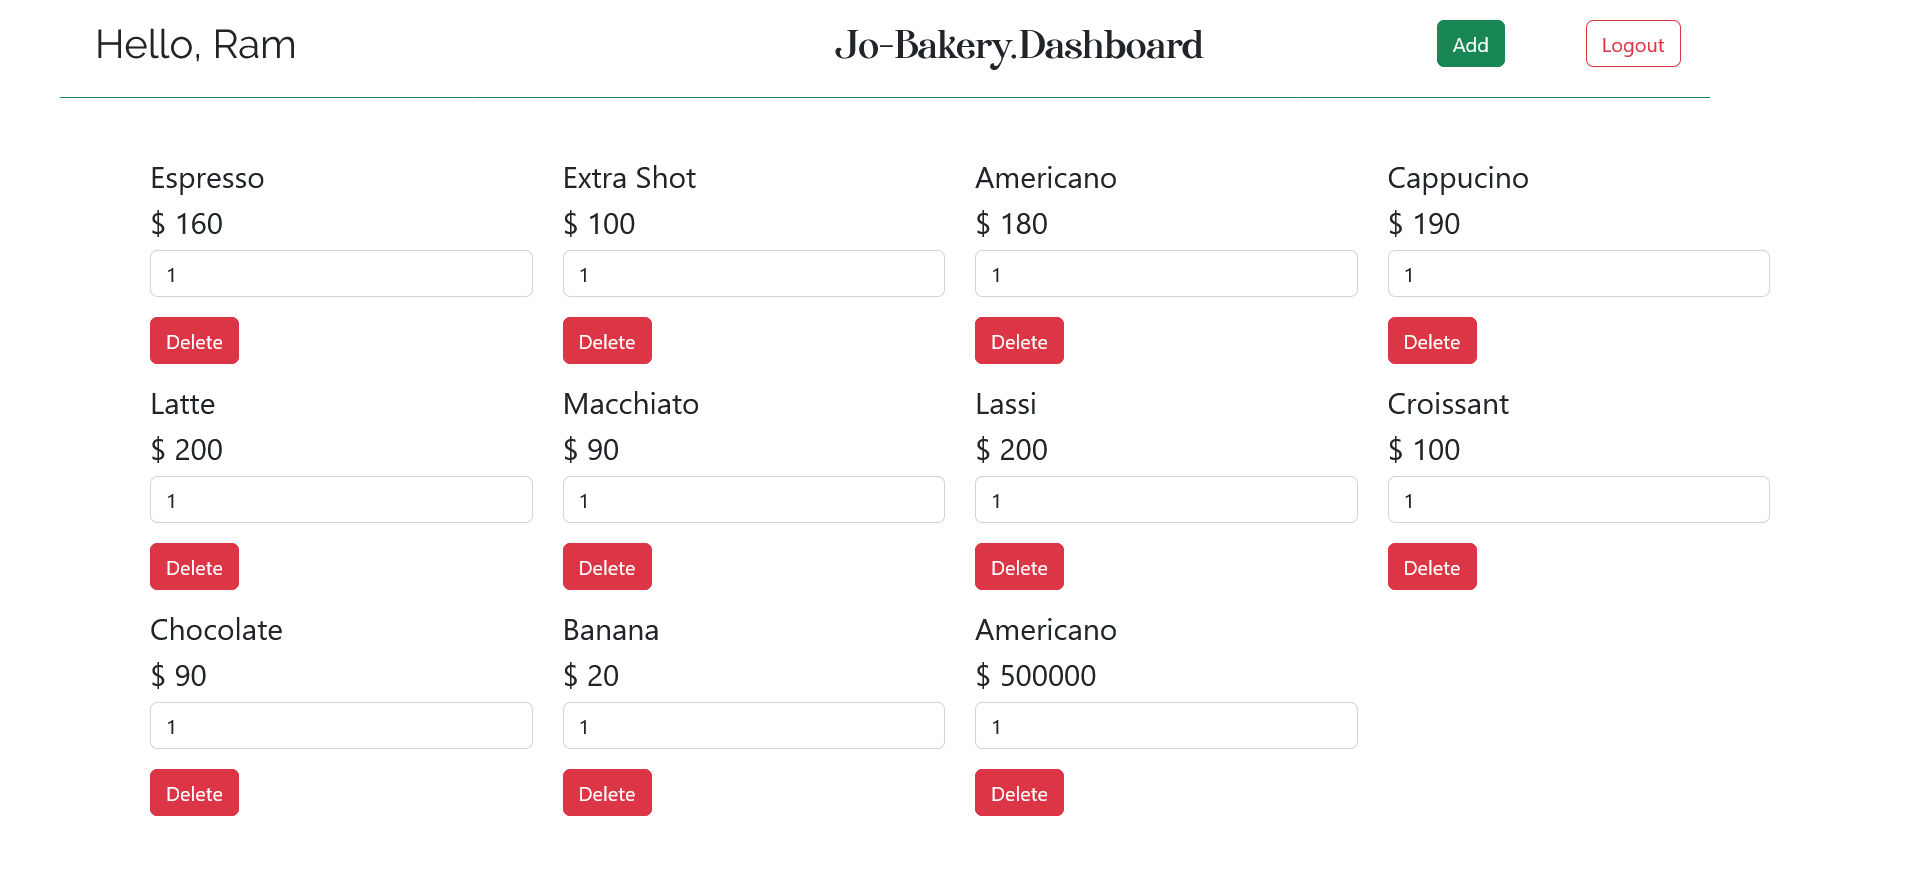Click the Espresso quantity input field
This screenshot has height=888, width=1920.
341,273
